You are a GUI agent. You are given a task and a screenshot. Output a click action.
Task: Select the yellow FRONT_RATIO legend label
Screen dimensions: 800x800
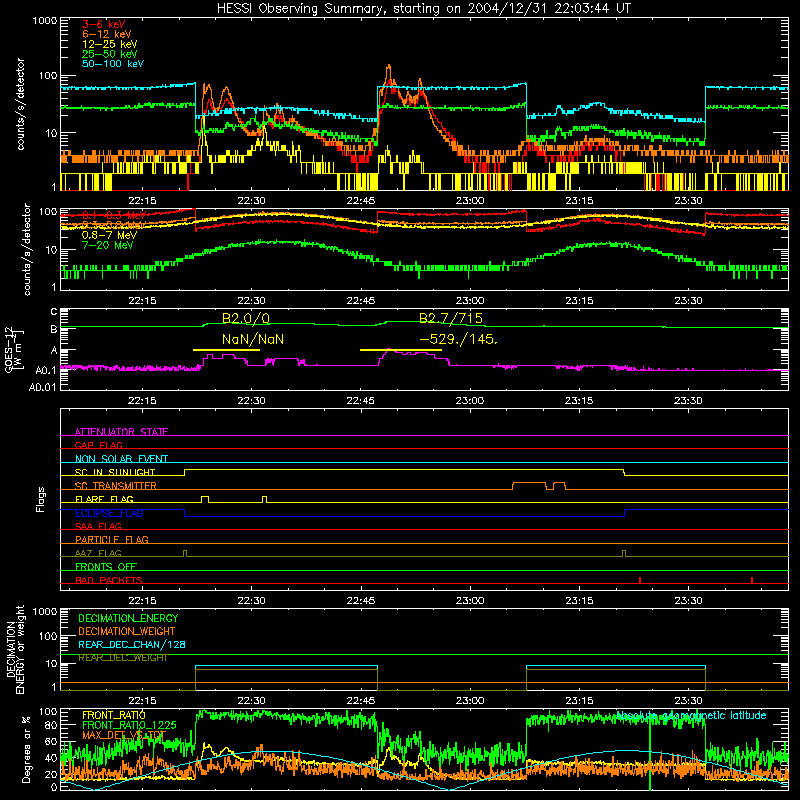114,715
